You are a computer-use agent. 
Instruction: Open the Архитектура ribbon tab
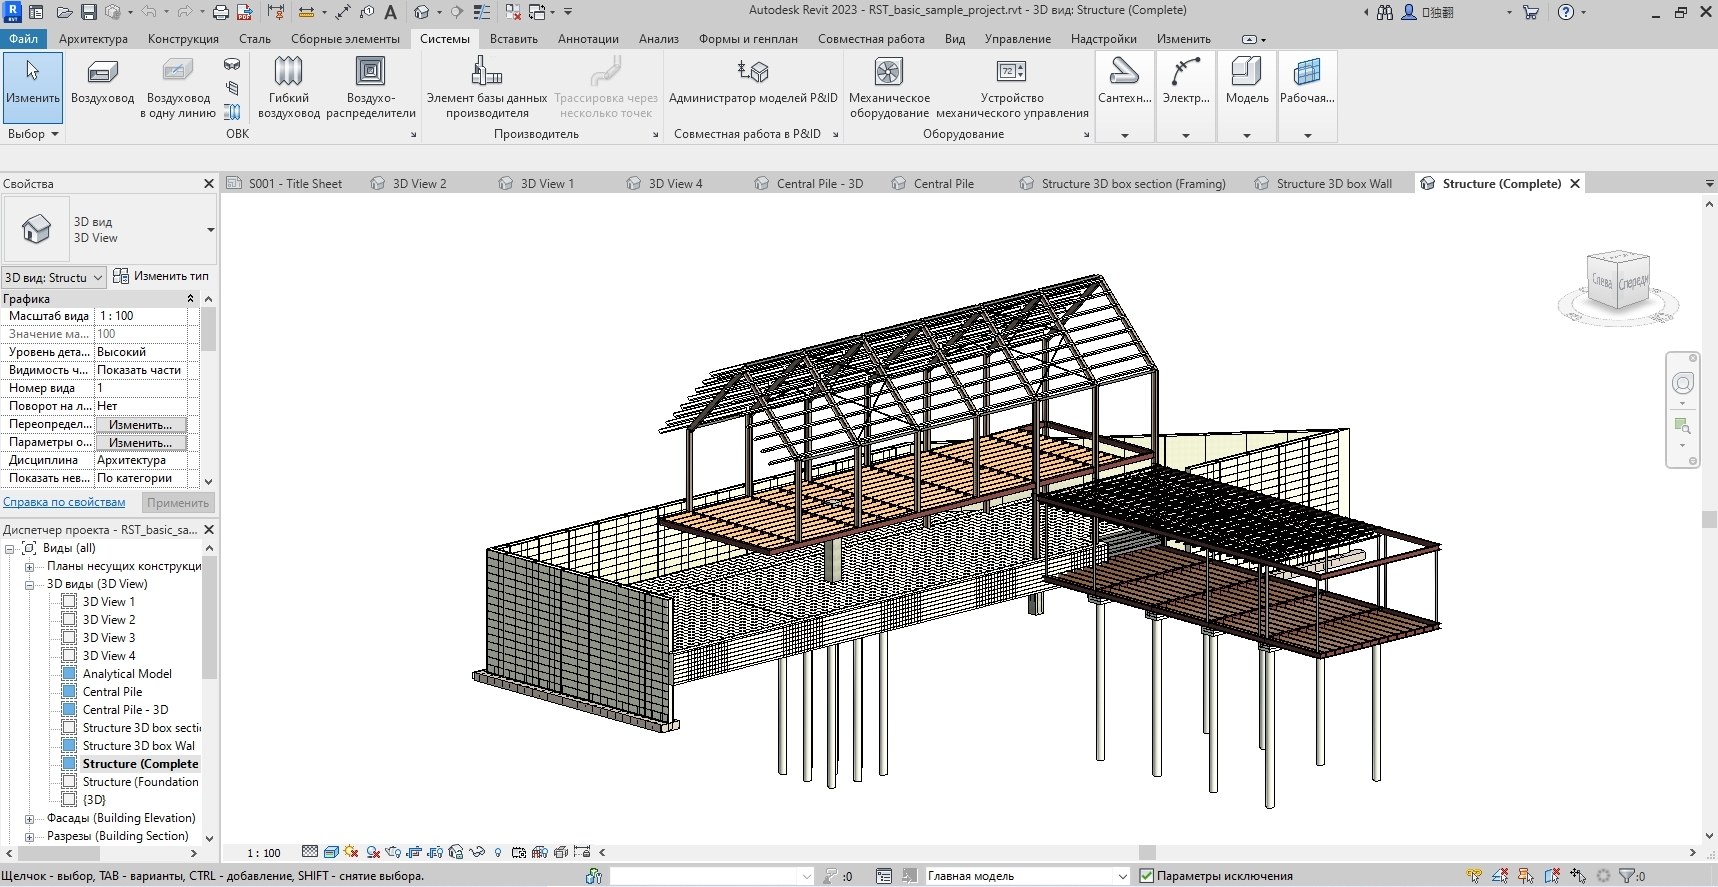(x=93, y=39)
